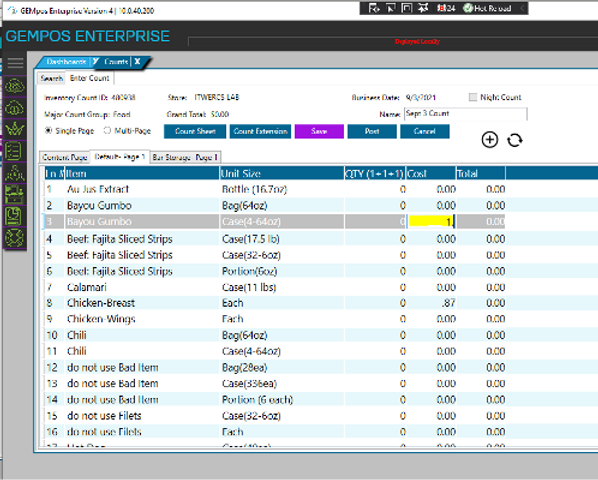Screen dimensions: 598x480
Task: Click the cloud sync sidebar icon
Action: (x=14, y=86)
